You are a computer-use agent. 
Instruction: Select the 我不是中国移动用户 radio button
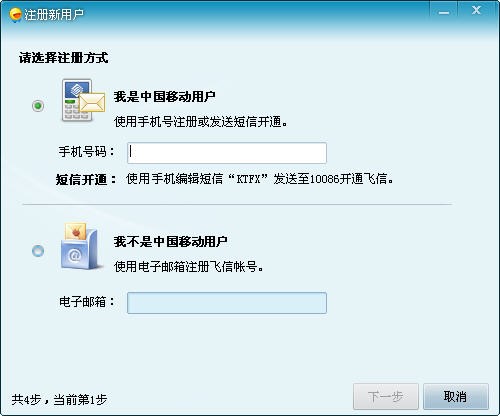[x=38, y=250]
